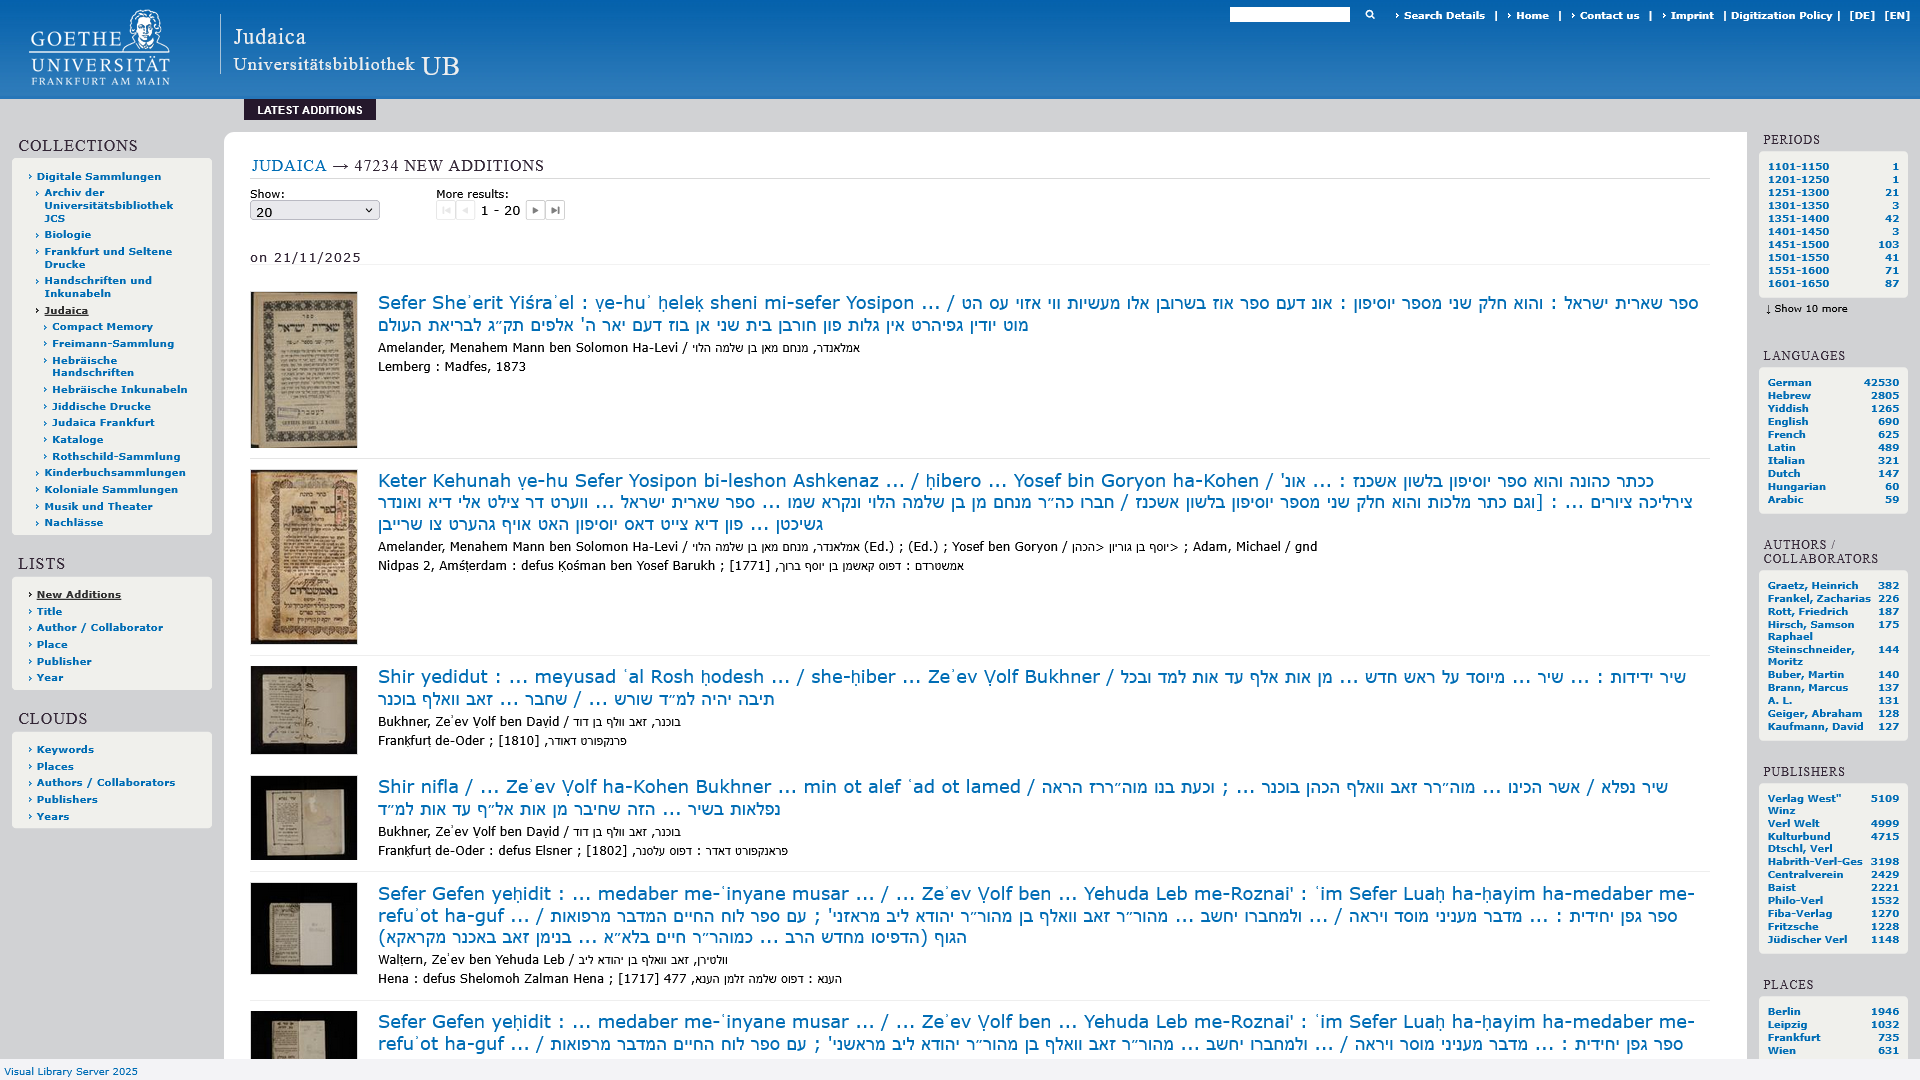The image size is (1920, 1080).
Task: Open Search Details in top menu
Action: [1443, 15]
